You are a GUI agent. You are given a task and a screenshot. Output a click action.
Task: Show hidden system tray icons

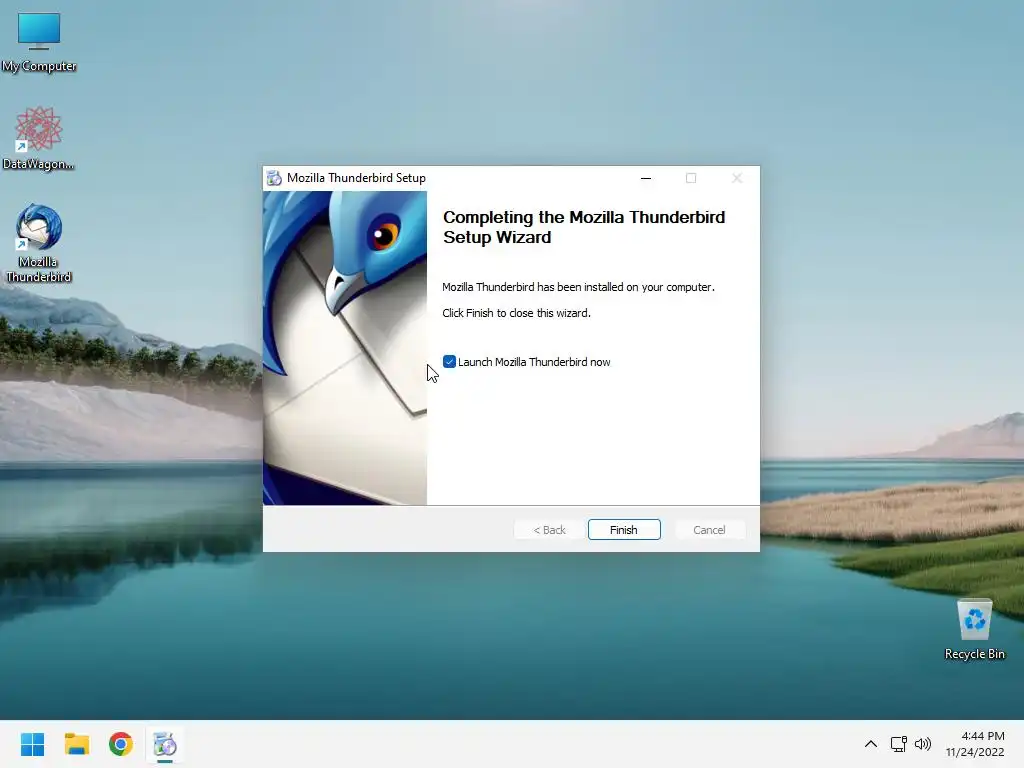(871, 744)
